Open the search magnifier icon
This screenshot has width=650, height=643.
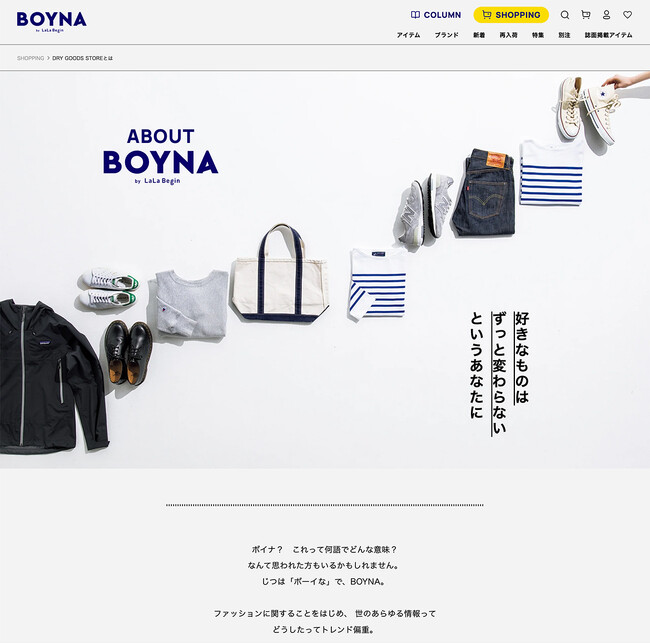(x=565, y=15)
